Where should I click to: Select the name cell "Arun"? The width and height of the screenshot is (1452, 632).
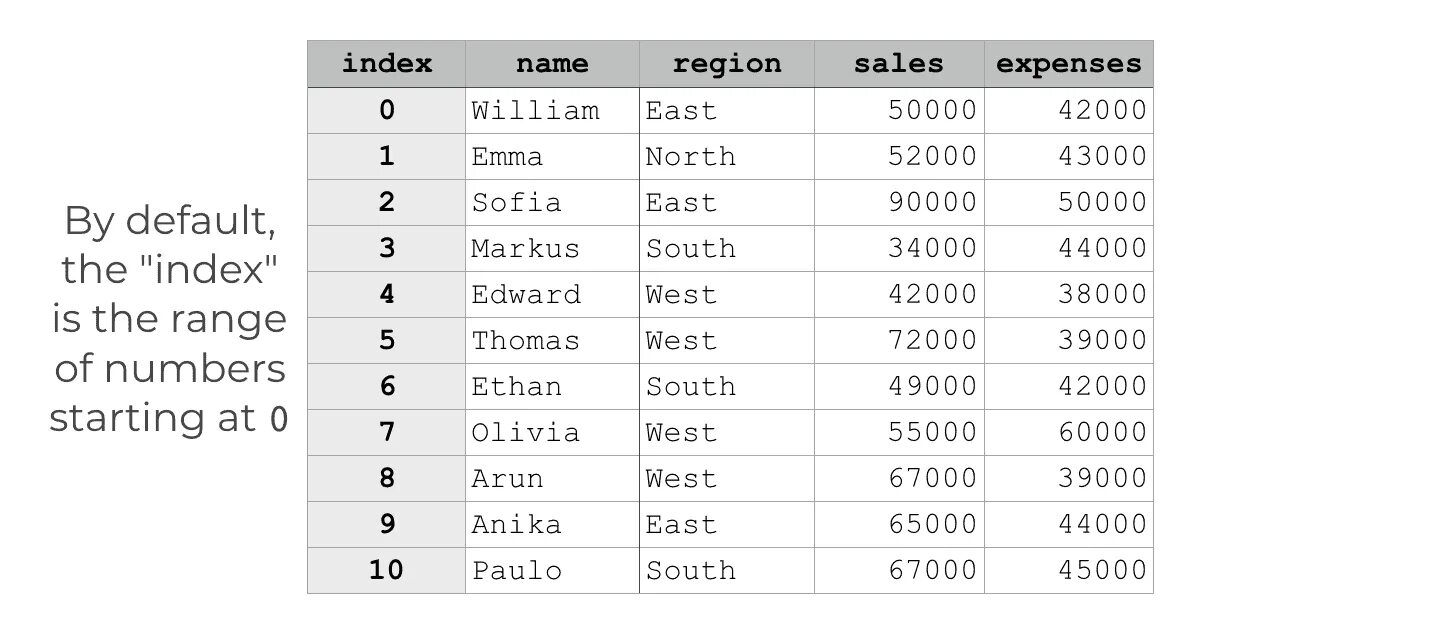[552, 478]
